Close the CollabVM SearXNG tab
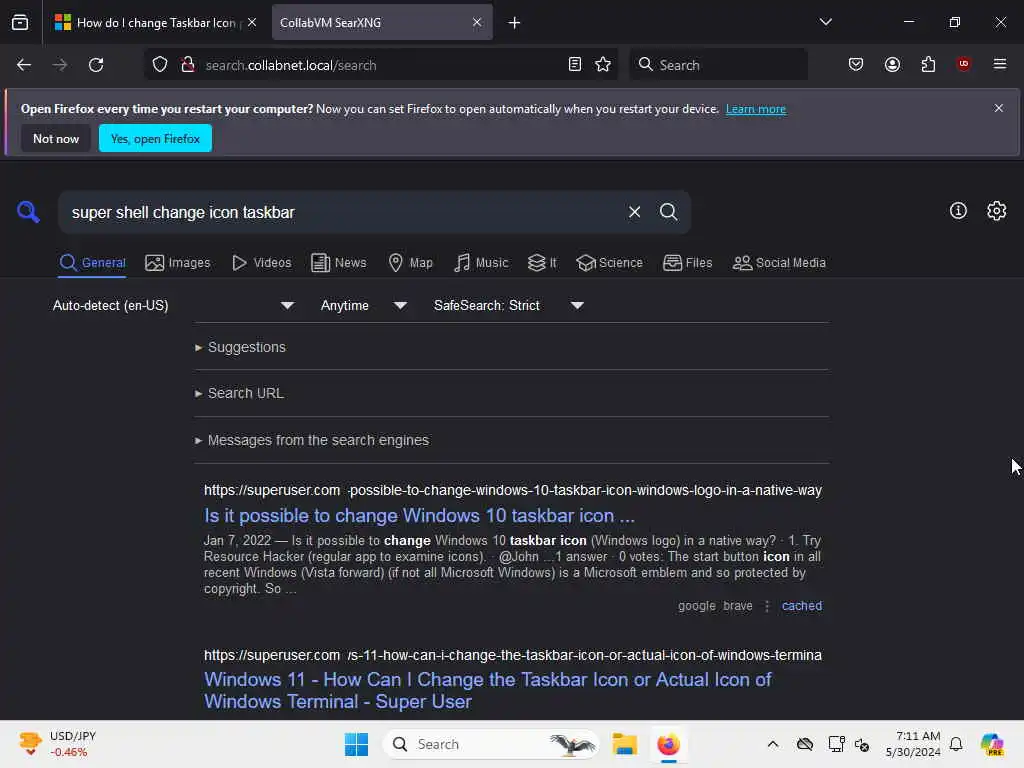The width and height of the screenshot is (1024, 768). [477, 22]
